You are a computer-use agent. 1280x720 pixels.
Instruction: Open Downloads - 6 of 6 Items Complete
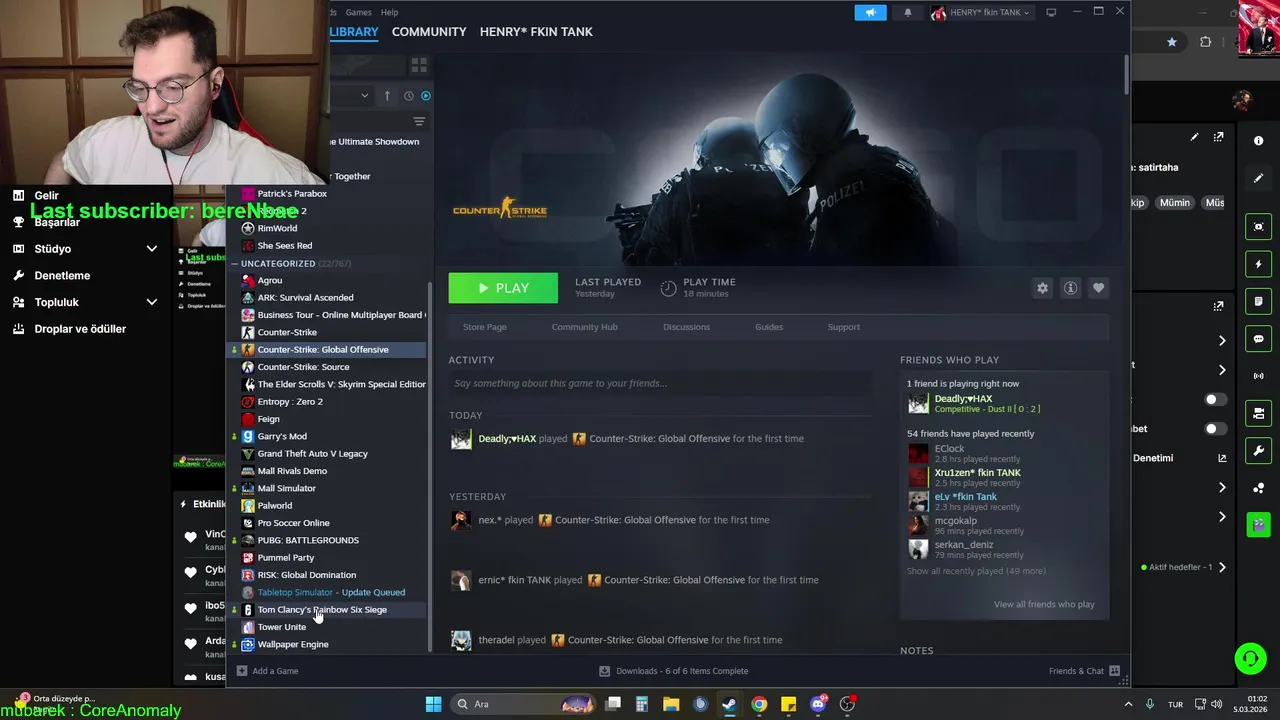673,671
